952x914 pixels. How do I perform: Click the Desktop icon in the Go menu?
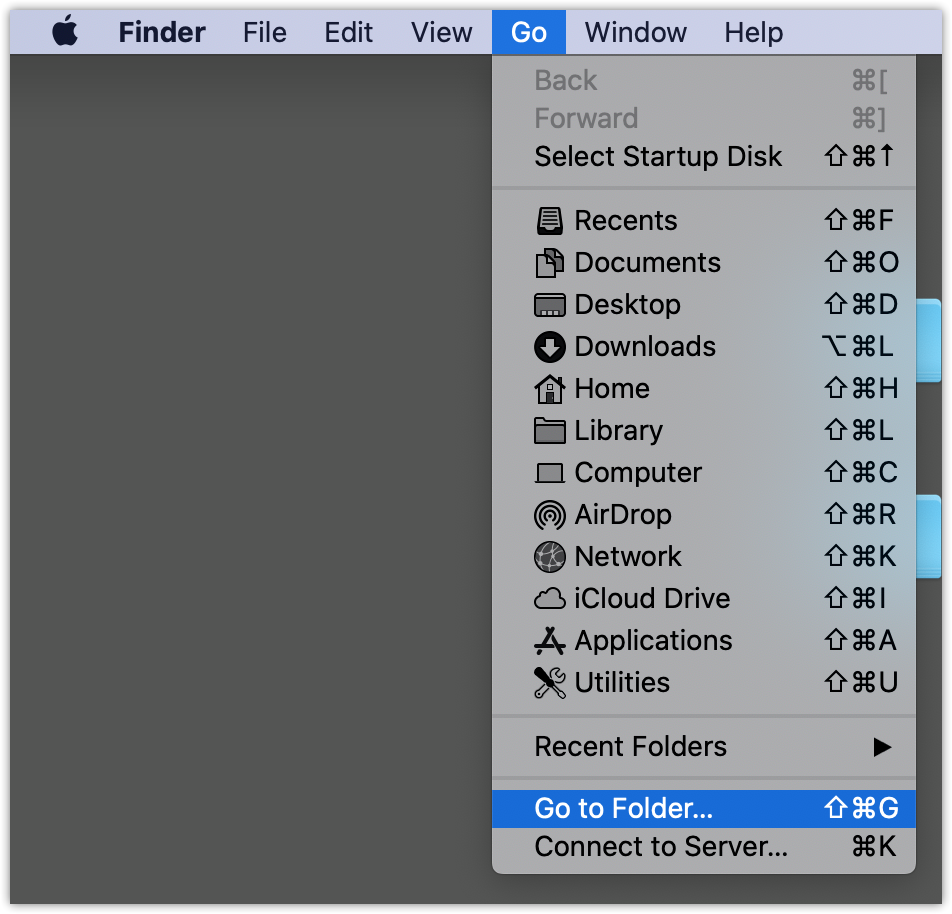click(x=550, y=305)
